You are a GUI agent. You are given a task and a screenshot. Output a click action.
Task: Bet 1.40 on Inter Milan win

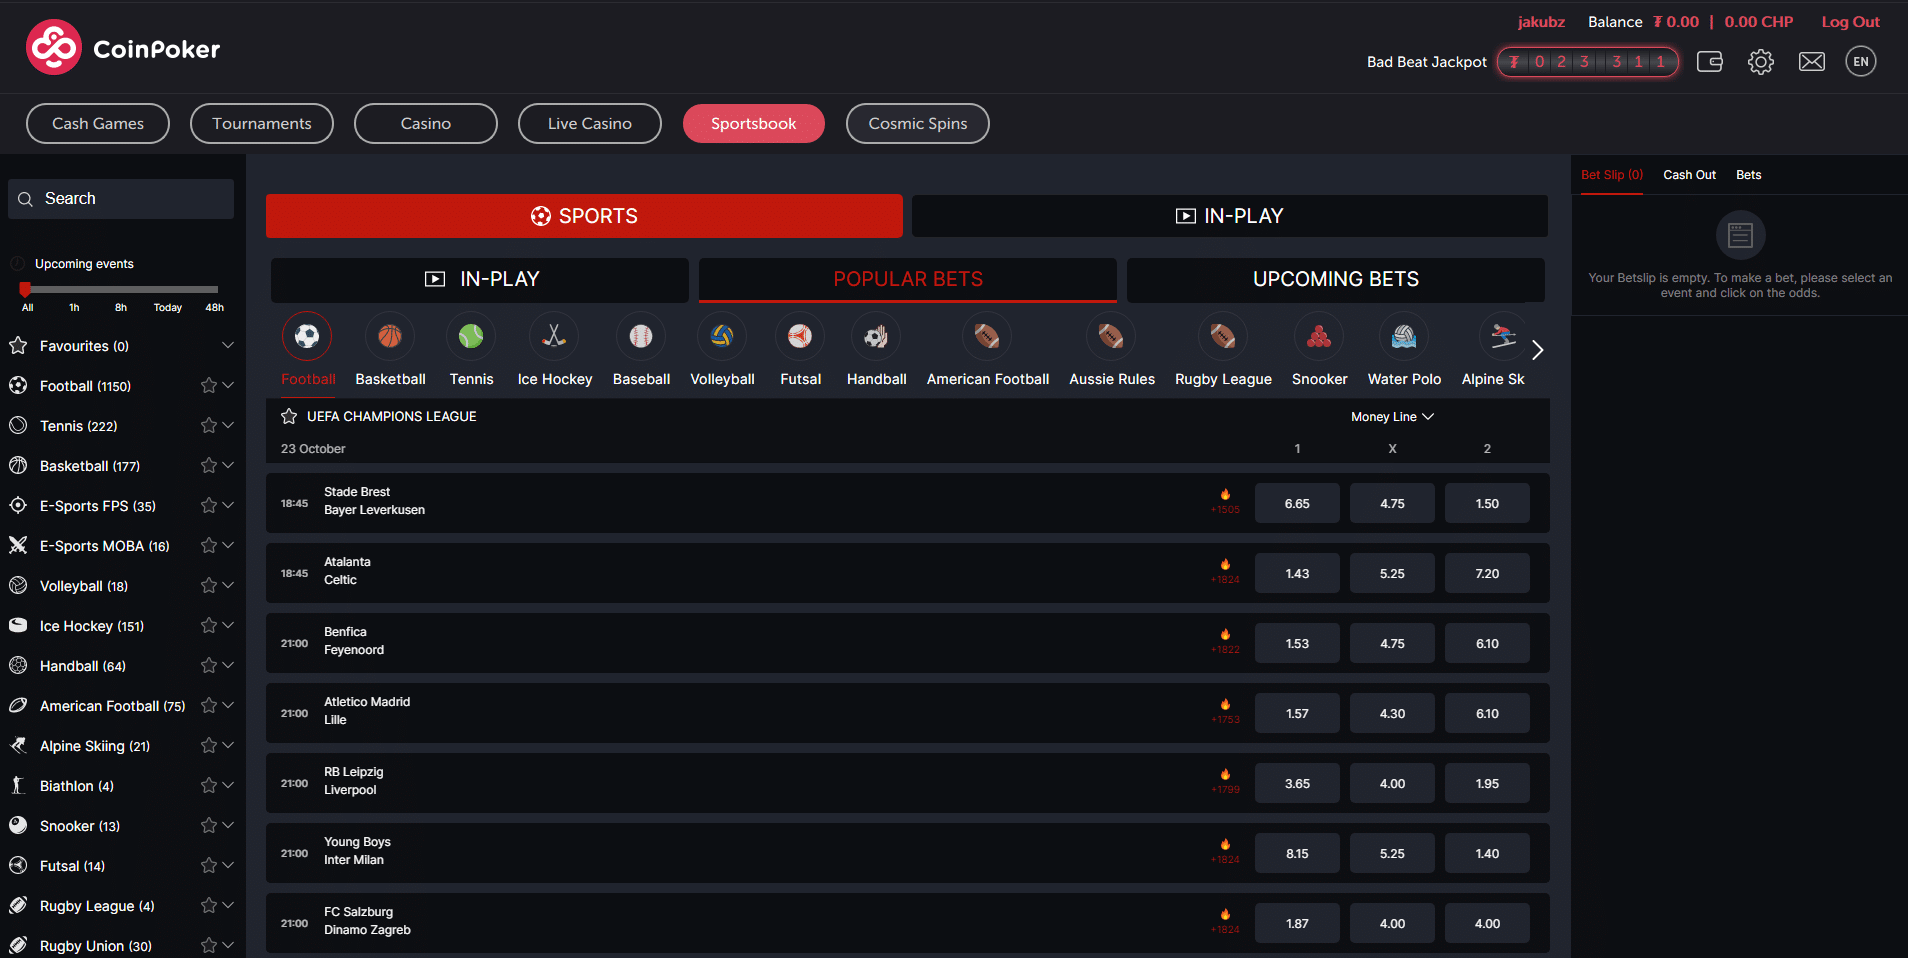pyautogui.click(x=1487, y=853)
